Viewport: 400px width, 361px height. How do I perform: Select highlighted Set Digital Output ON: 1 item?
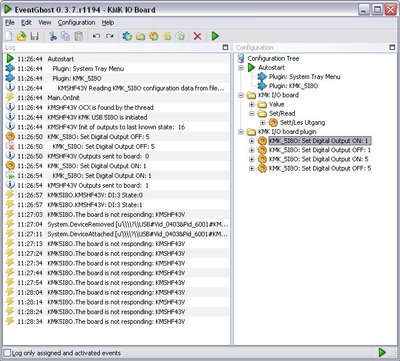coord(319,141)
